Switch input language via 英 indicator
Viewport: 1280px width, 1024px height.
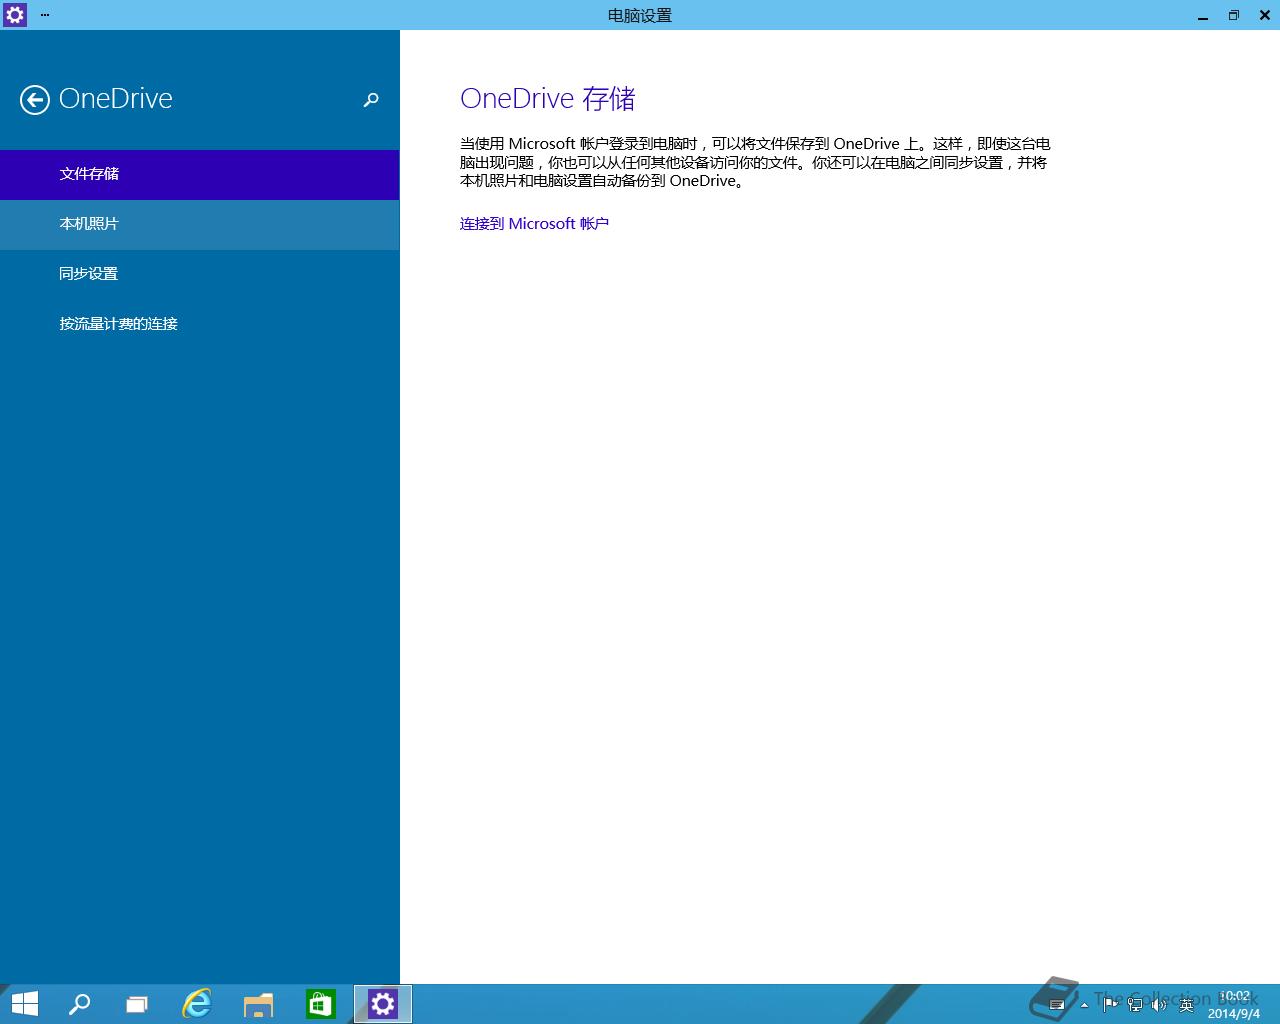1187,1005
